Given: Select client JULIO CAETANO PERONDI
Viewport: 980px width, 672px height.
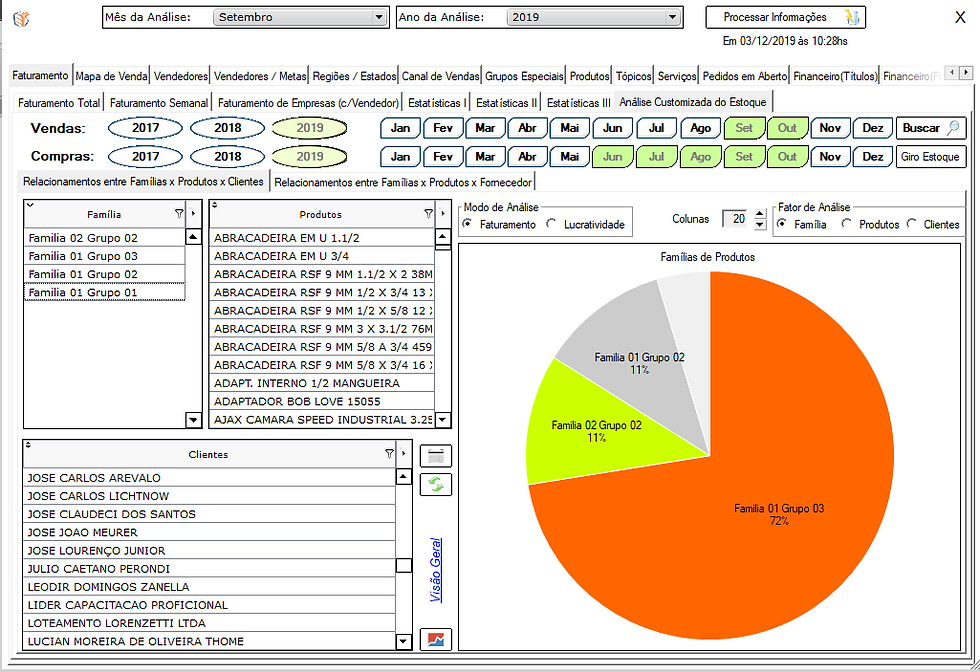Looking at the screenshot, I should [x=209, y=568].
